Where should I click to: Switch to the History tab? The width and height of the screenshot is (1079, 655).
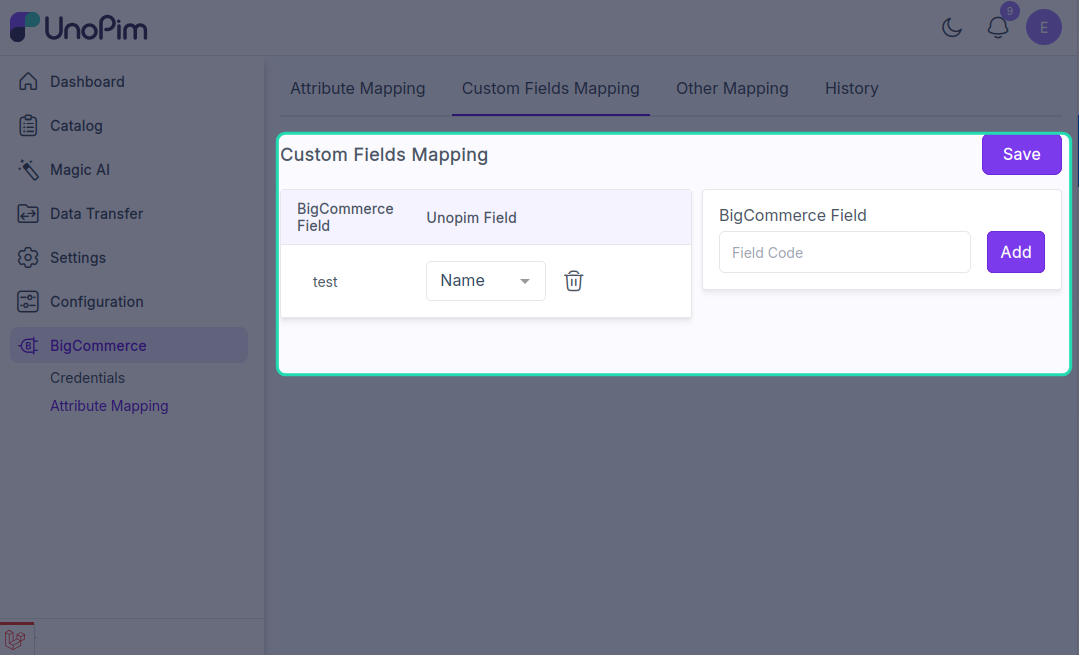(x=852, y=88)
